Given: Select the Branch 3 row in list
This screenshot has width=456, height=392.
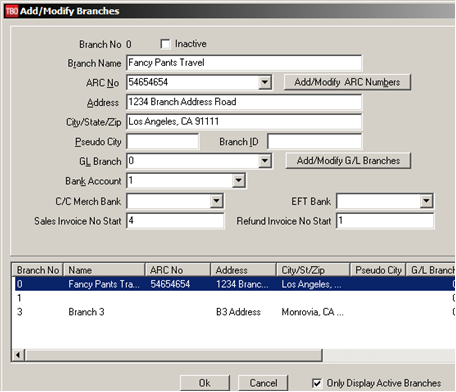Looking at the screenshot, I should tap(234, 312).
